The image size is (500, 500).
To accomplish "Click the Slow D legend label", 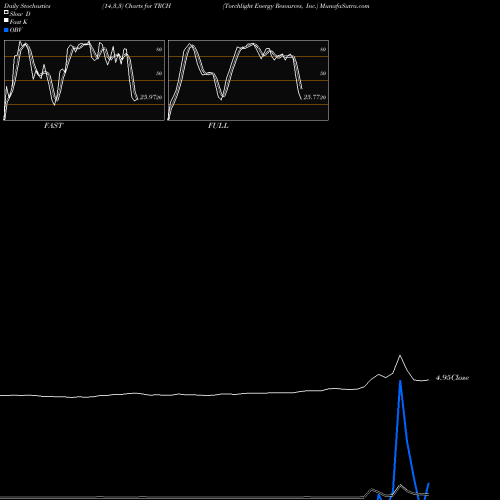I will pyautogui.click(x=20, y=14).
